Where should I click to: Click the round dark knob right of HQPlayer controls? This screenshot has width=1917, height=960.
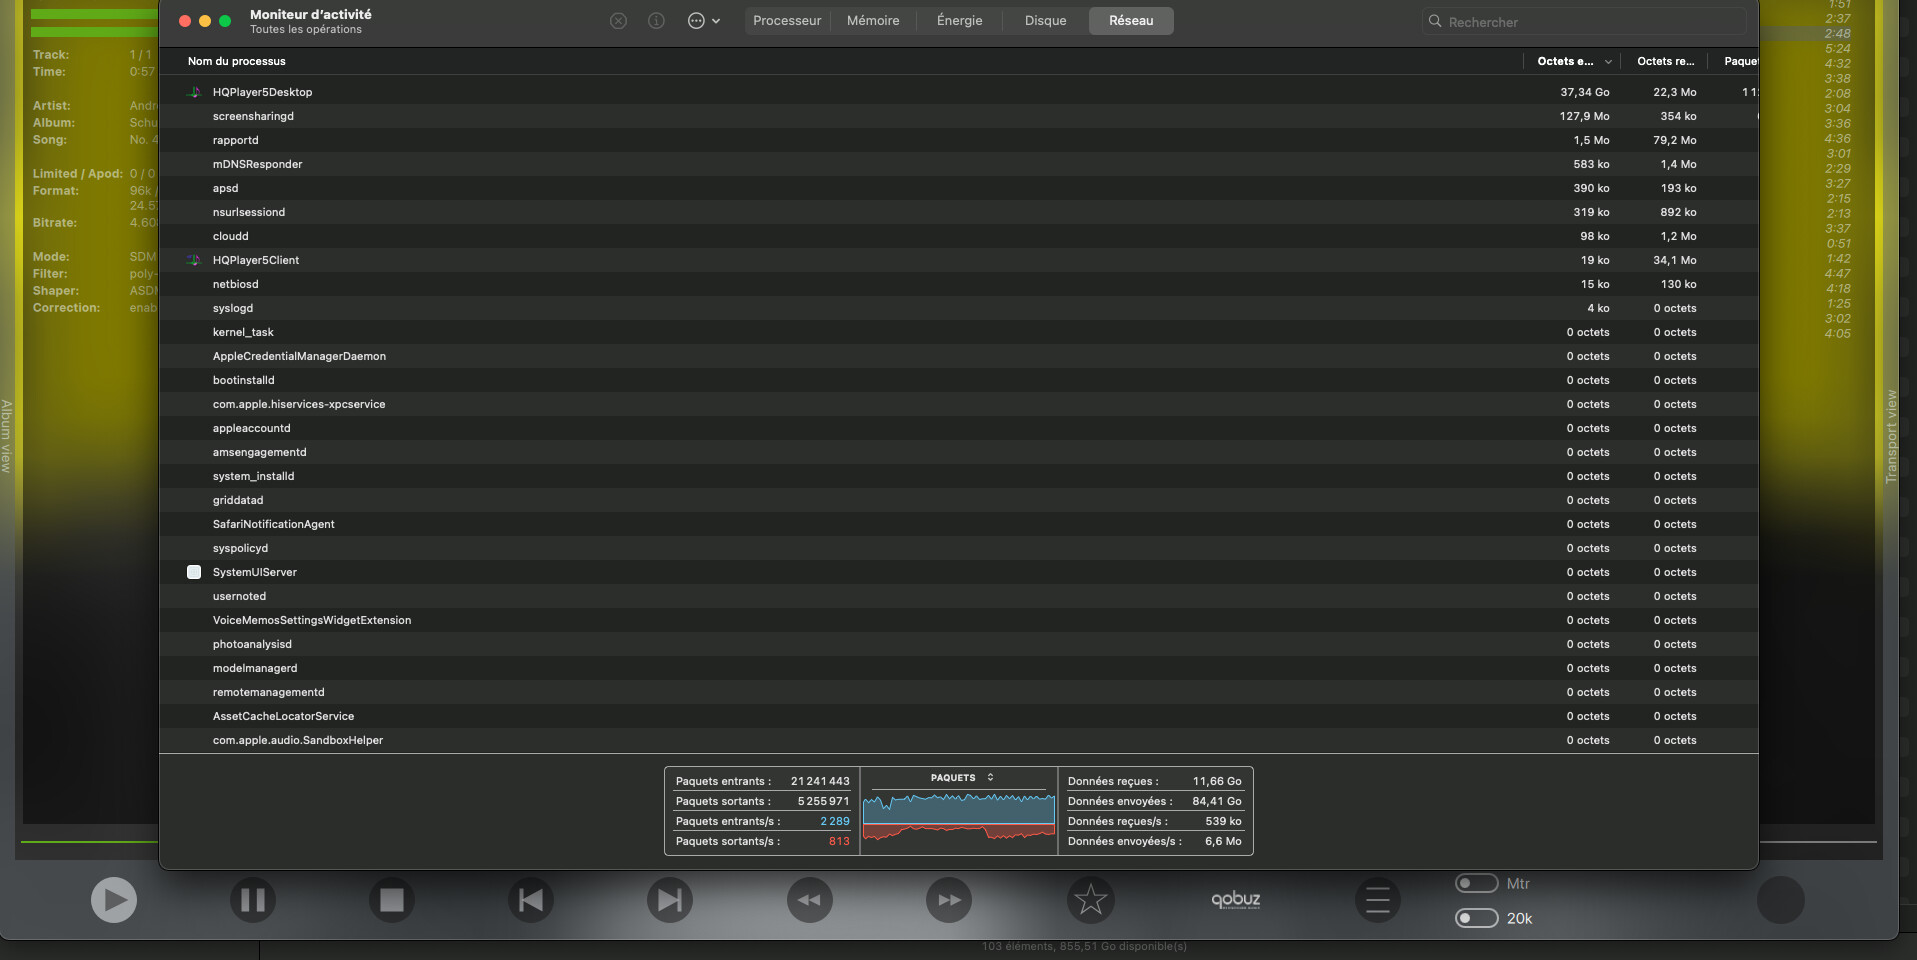point(1781,900)
